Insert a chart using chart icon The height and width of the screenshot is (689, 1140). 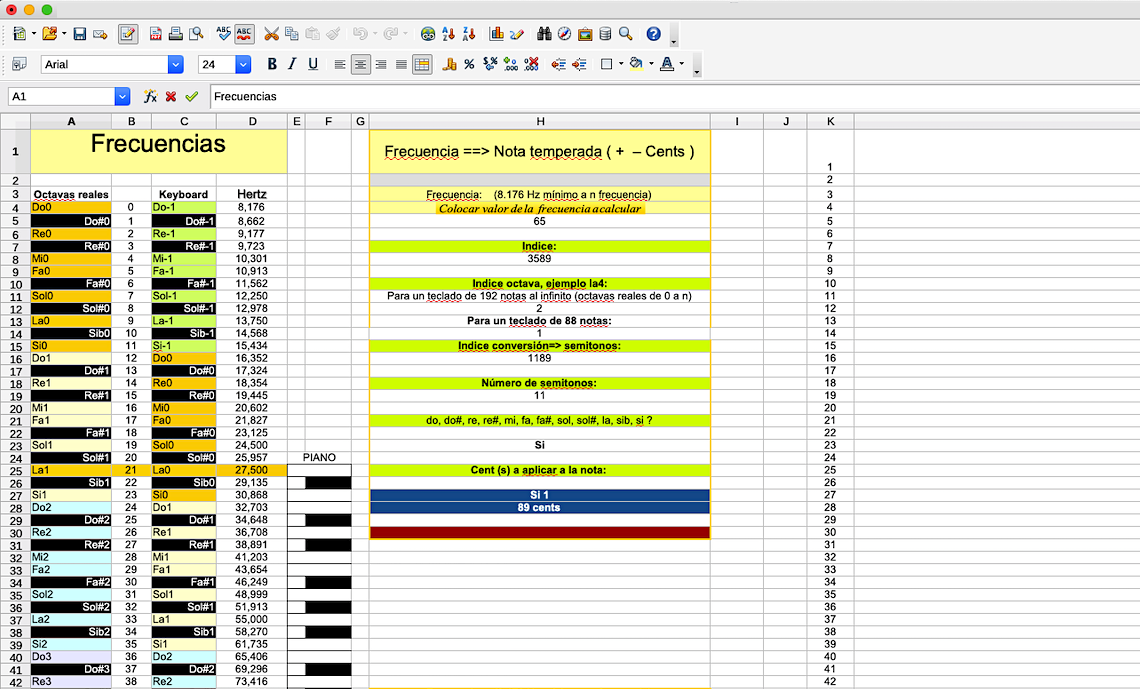pos(497,34)
